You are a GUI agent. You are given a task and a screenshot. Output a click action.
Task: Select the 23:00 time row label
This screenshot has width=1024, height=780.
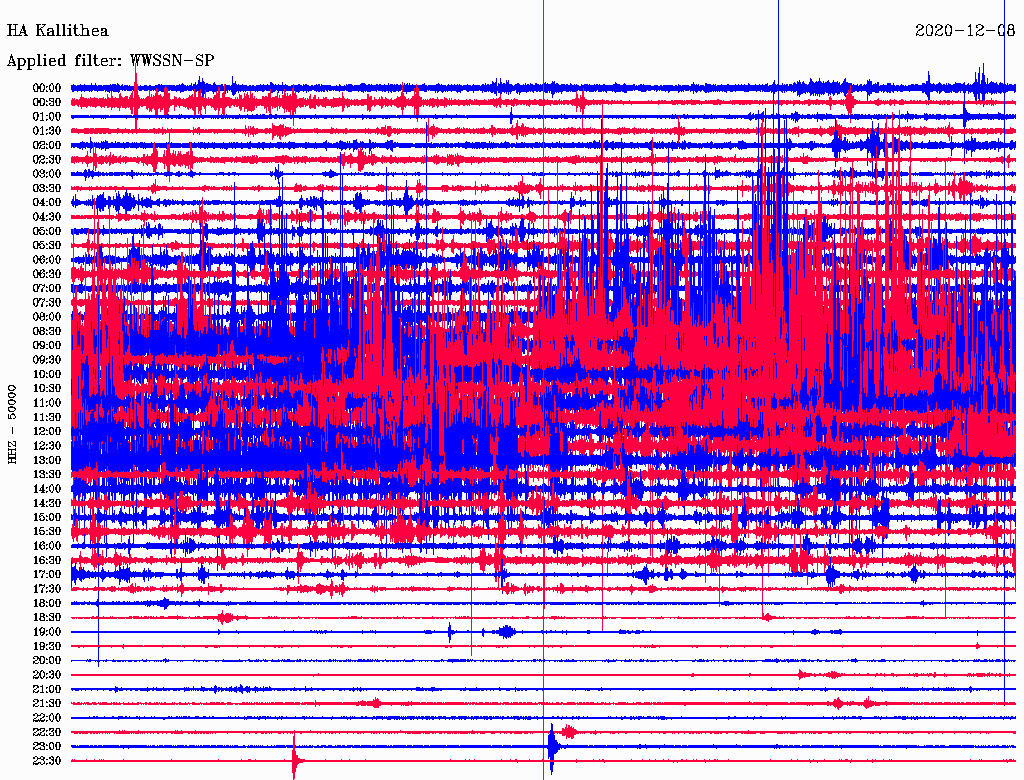pyautogui.click(x=47, y=746)
